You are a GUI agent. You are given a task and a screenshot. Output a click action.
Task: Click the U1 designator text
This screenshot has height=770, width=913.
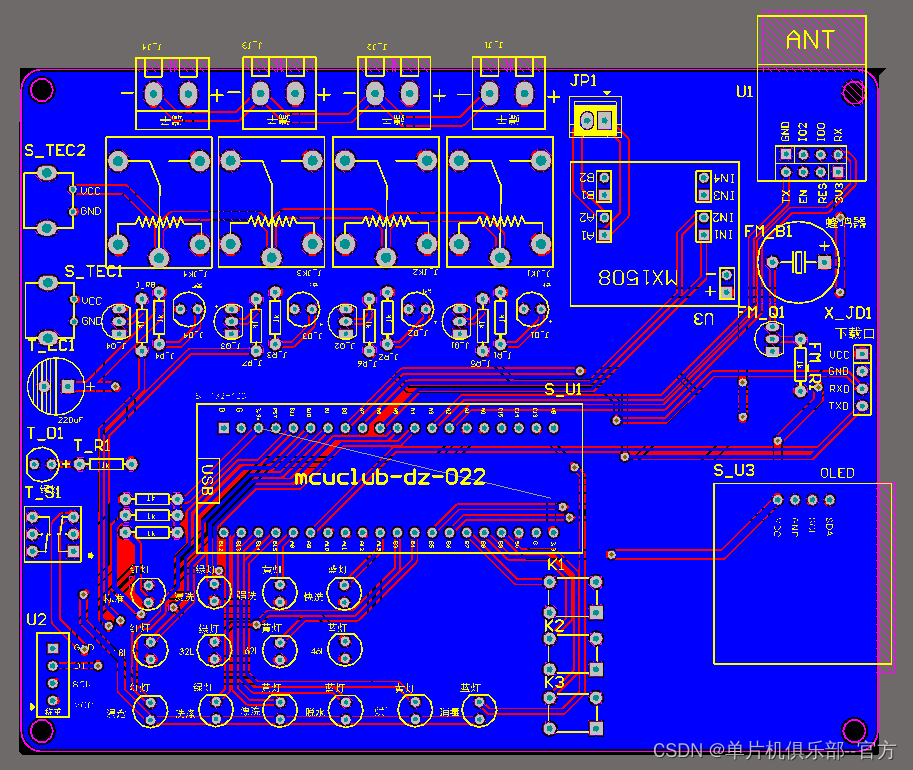[x=744, y=91]
